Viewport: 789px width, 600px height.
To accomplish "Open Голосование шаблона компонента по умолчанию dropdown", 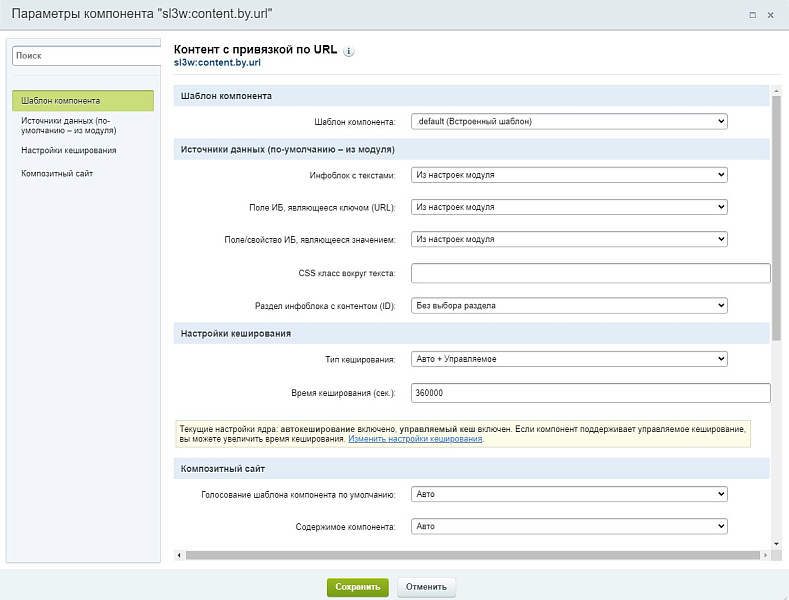I will point(568,494).
